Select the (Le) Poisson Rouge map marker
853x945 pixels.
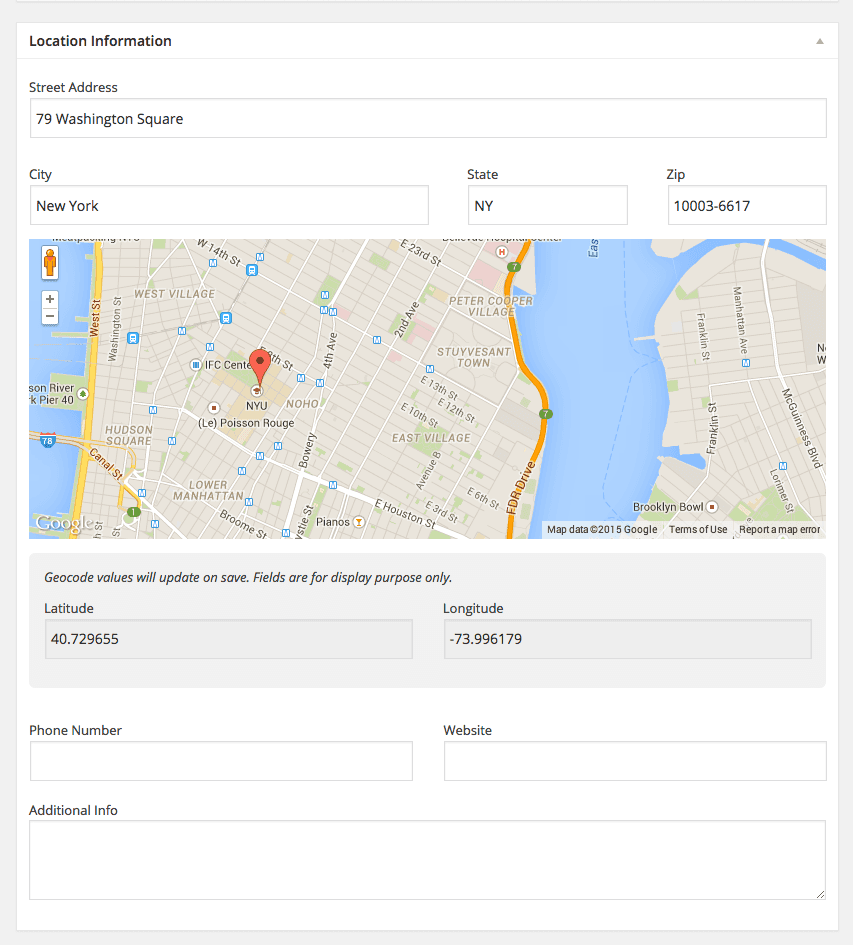point(213,407)
